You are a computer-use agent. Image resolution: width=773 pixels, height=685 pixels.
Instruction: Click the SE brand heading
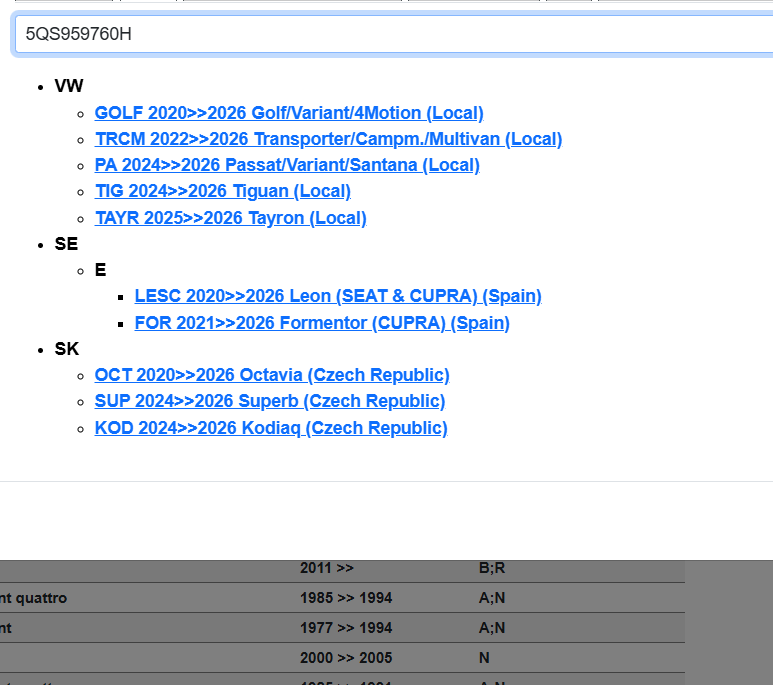pos(66,244)
